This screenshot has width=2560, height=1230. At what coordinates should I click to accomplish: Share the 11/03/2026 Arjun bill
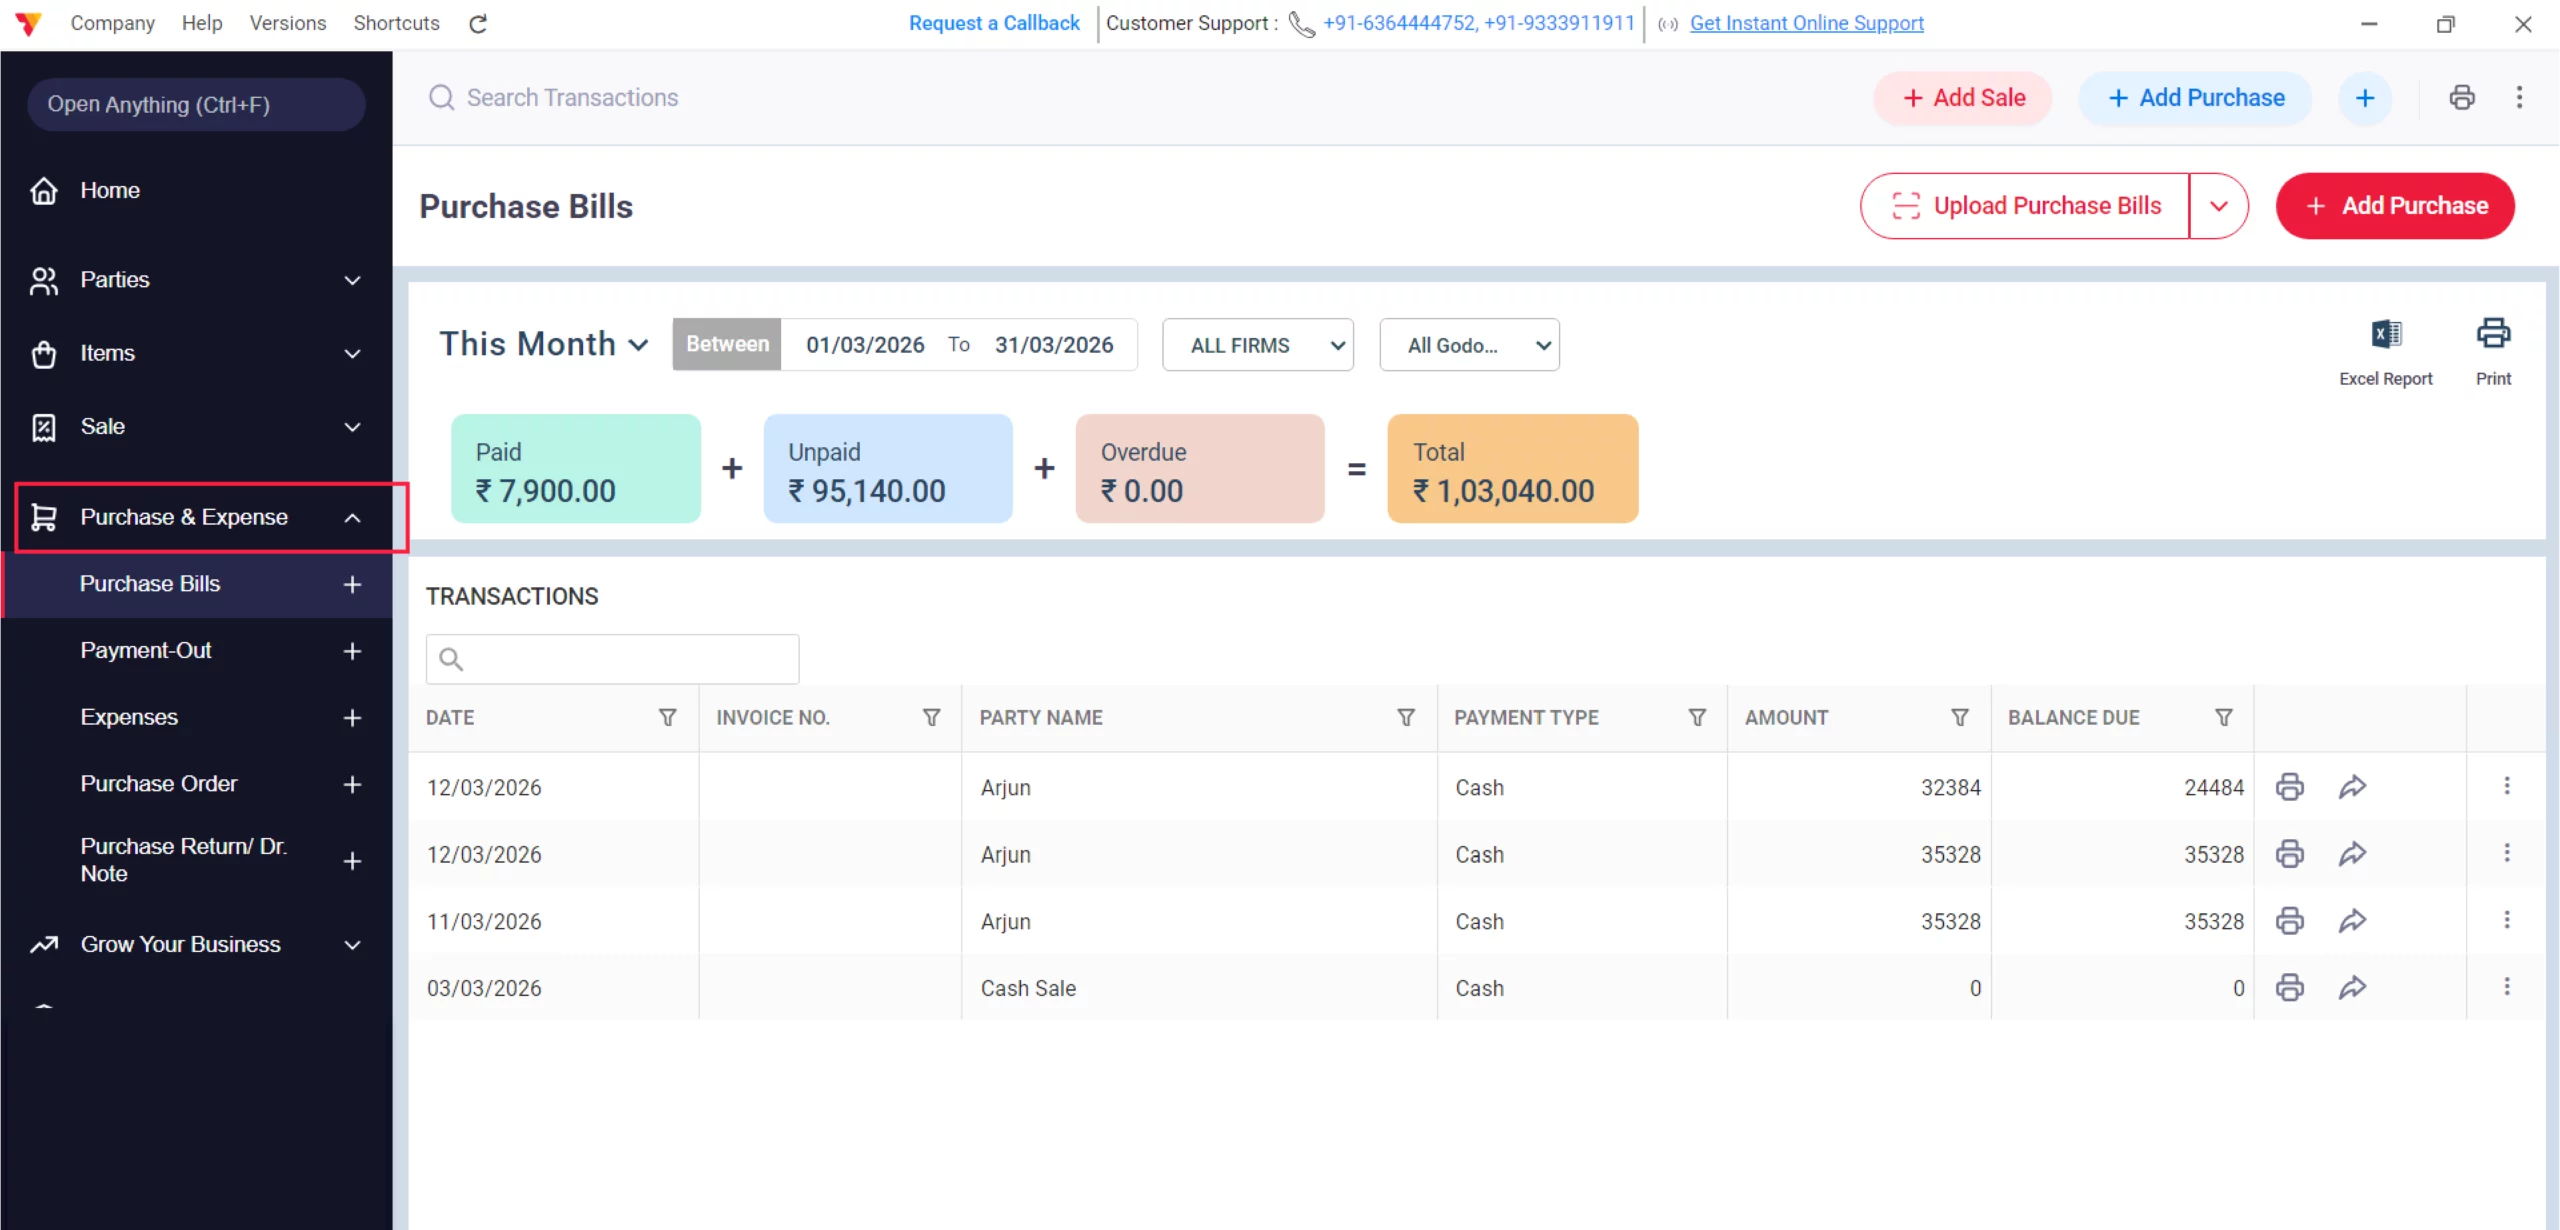click(x=2352, y=920)
